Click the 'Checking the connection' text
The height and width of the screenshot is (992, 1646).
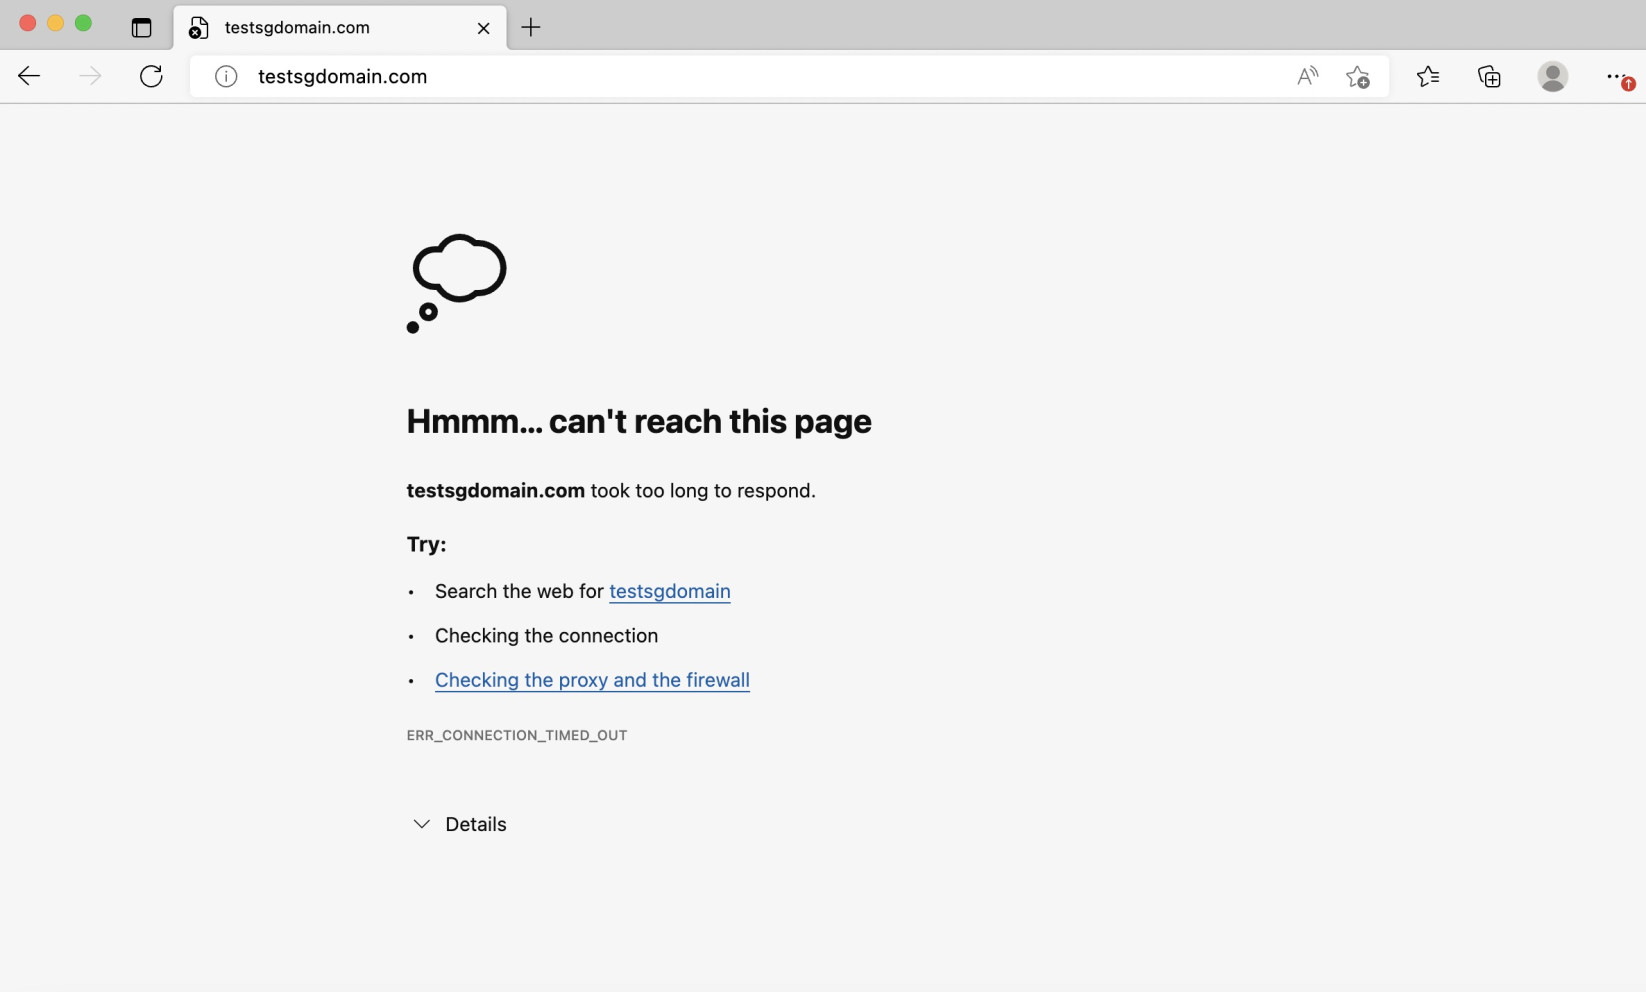(x=546, y=636)
